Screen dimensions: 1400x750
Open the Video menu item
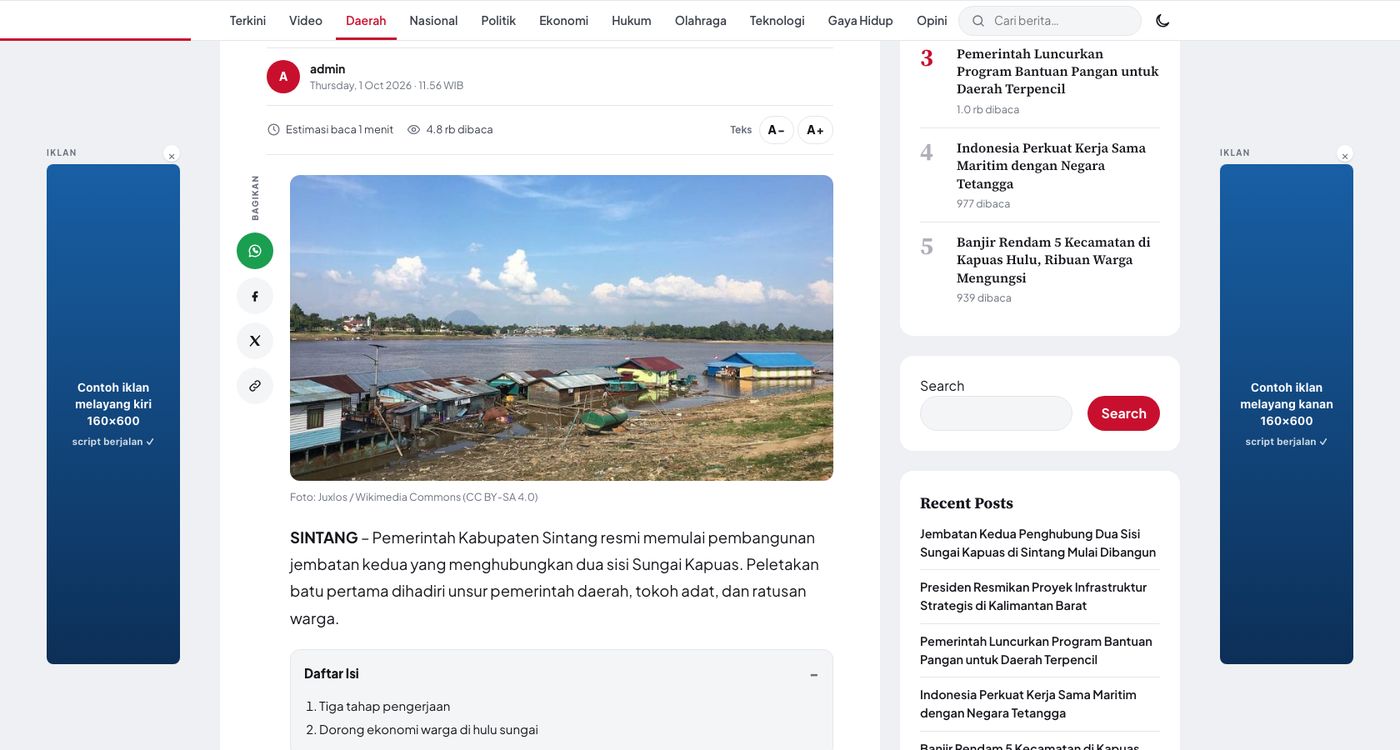point(306,21)
